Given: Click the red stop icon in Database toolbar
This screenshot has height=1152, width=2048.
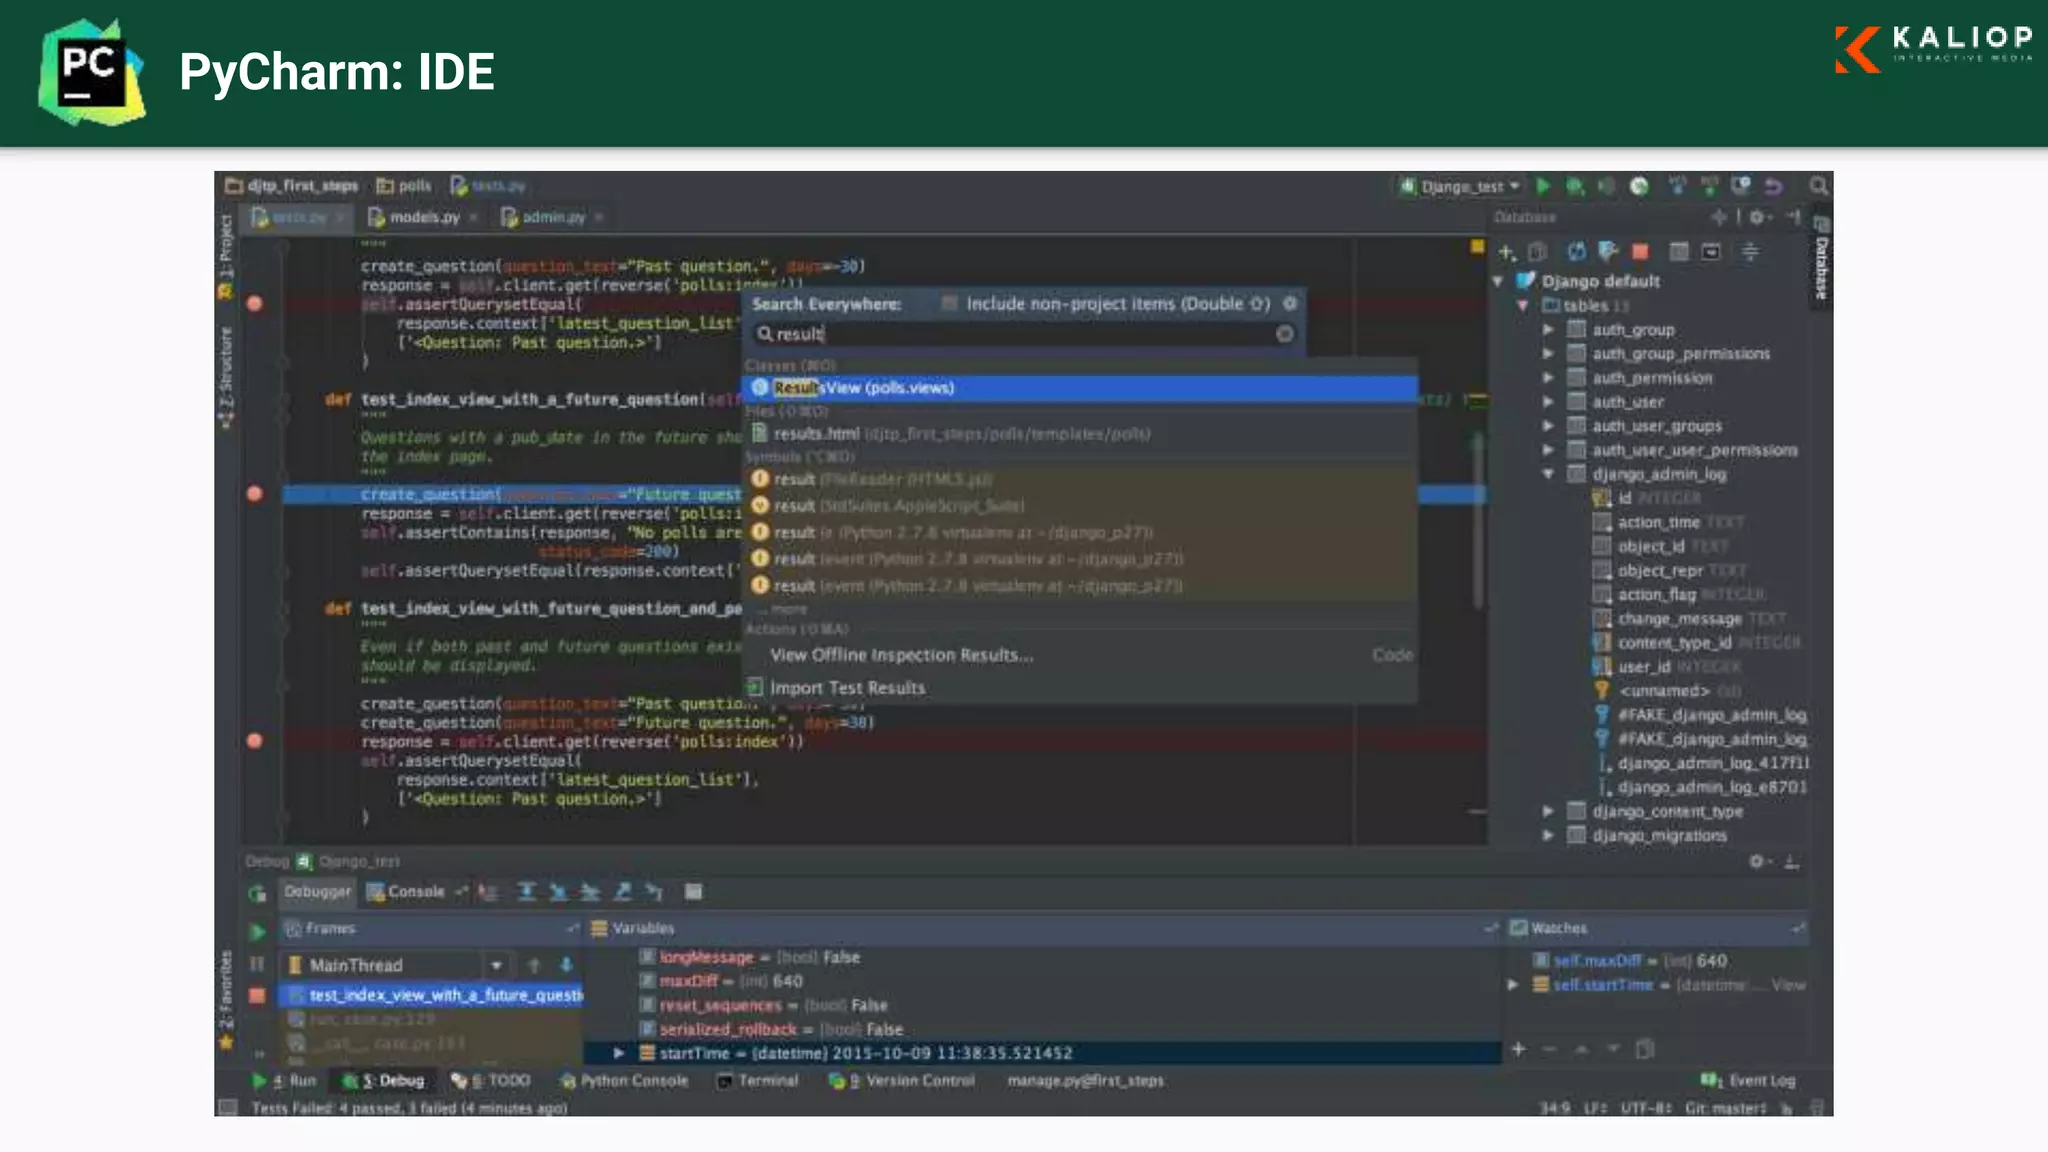Looking at the screenshot, I should pos(1640,251).
